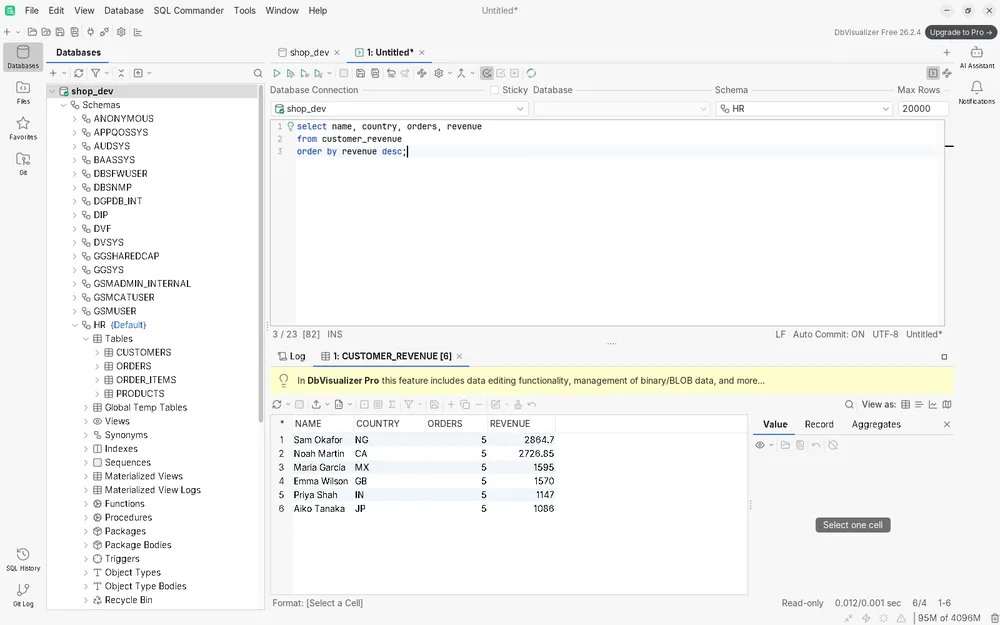Switch to the Record tab
Viewport: 1000px width, 625px height.
tap(819, 425)
